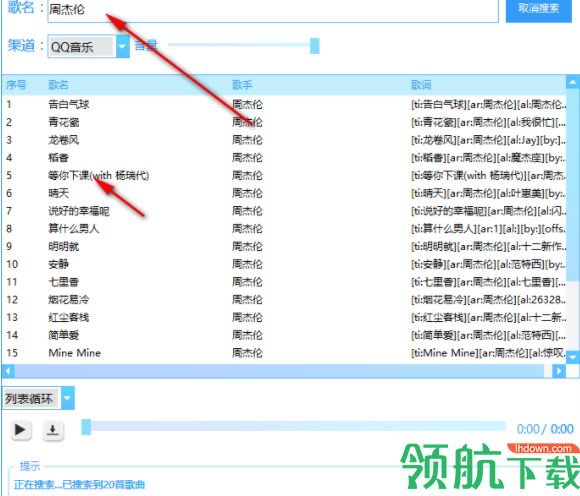Select the song 安静
This screenshot has height=496, width=580.
[x=58, y=264]
